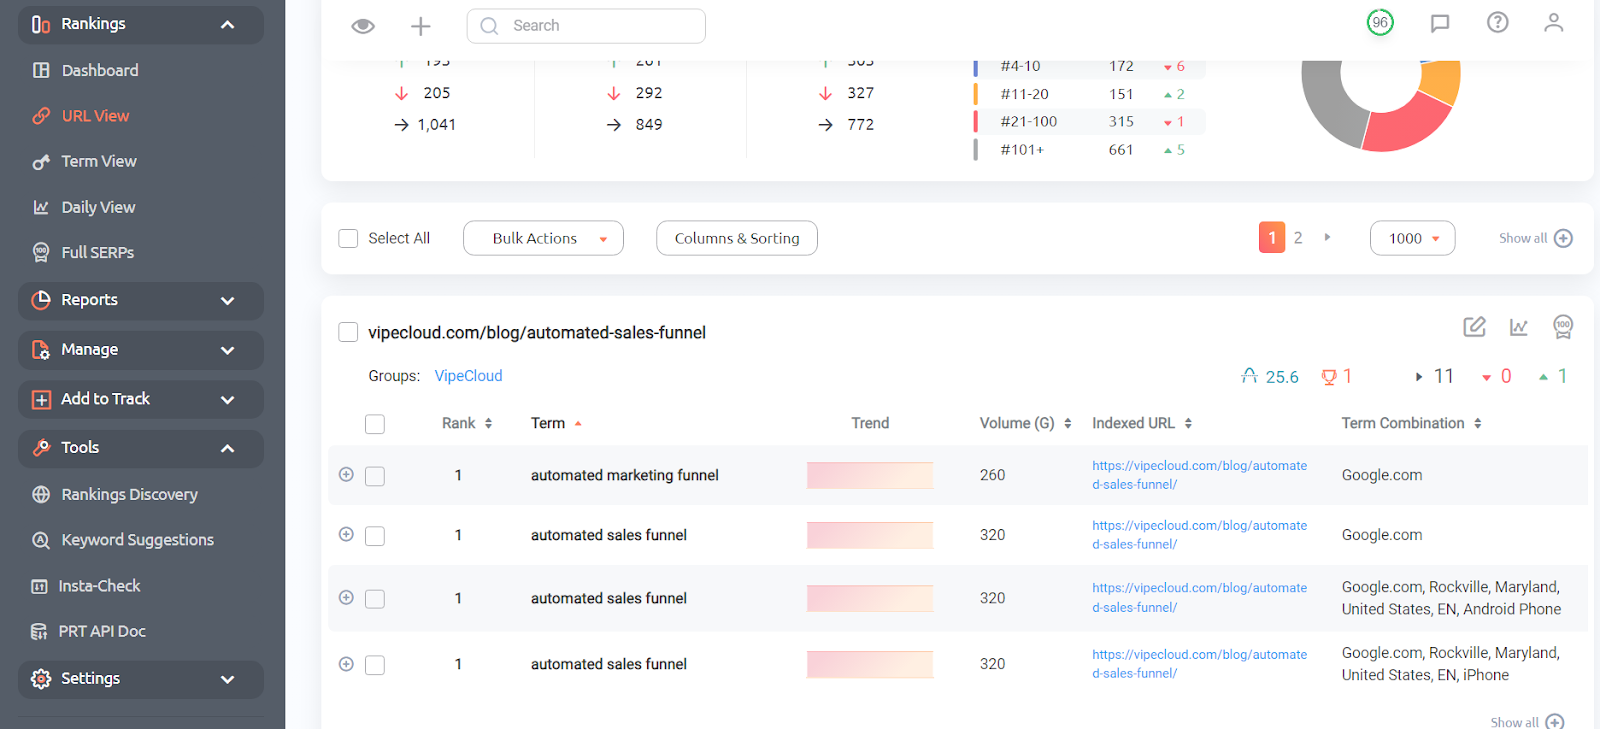1600x729 pixels.
Task: Open PRT API Doc link
Action: pyautogui.click(x=102, y=631)
